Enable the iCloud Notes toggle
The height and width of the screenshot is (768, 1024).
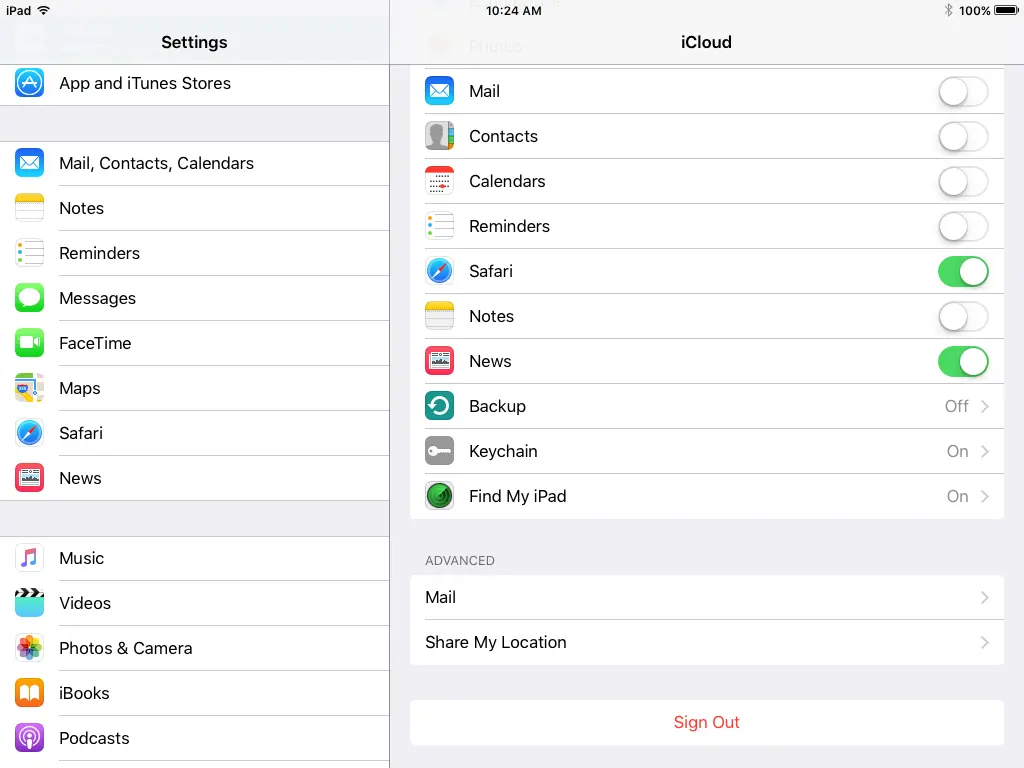click(x=963, y=317)
